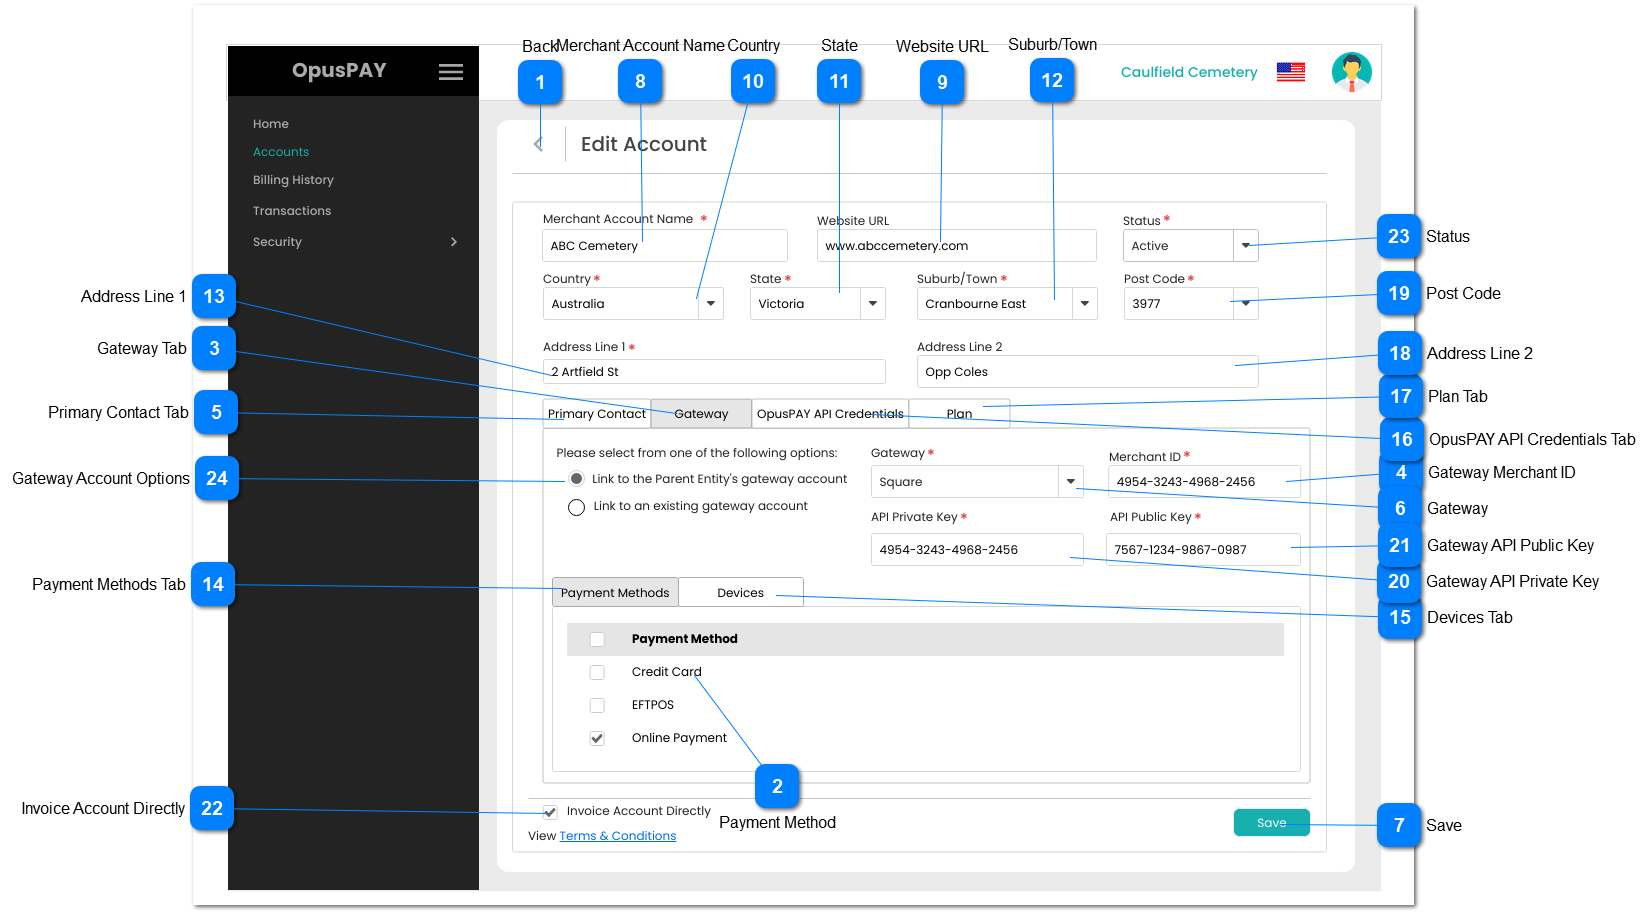Viewport: 1652px width, 914px height.
Task: Toggle Invoice Account Directly checkbox
Action: 550,812
